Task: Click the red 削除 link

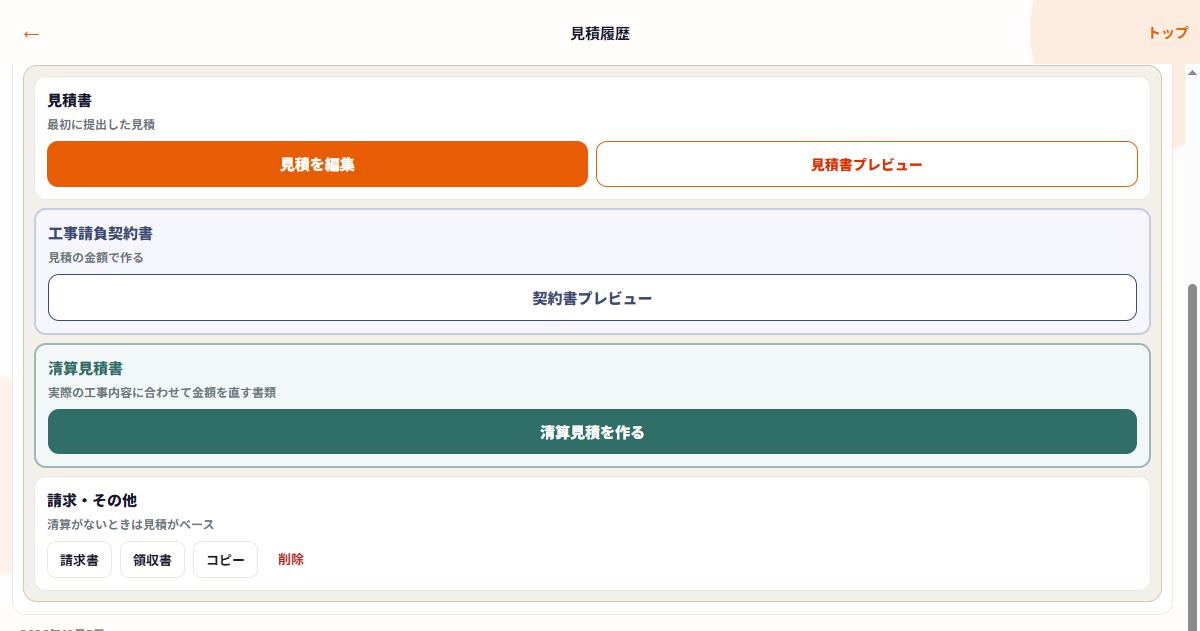Action: (291, 559)
